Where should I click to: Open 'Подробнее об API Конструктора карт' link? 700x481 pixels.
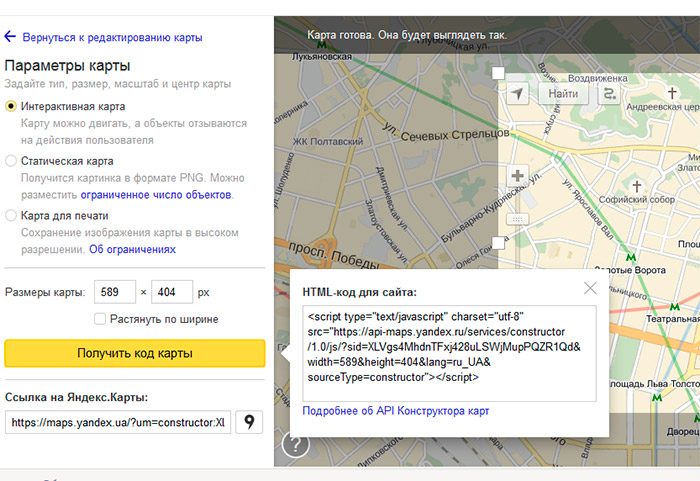click(396, 411)
